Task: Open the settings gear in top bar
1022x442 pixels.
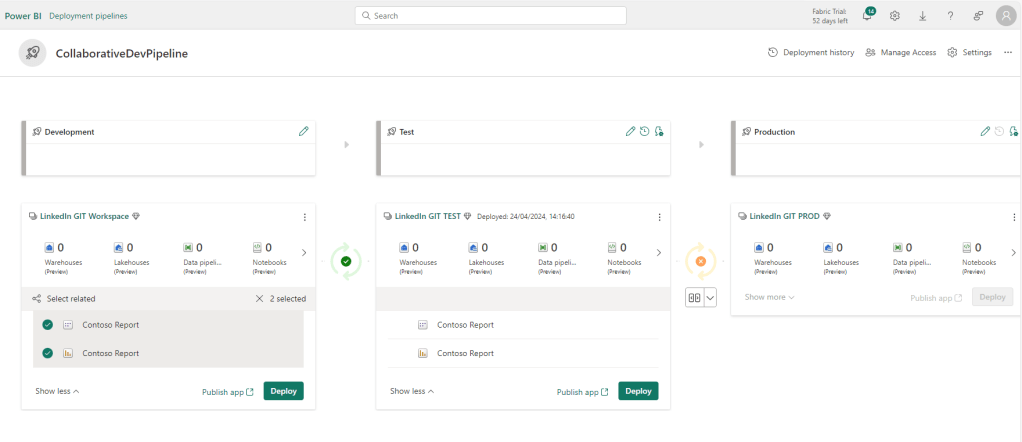Action: click(x=895, y=16)
